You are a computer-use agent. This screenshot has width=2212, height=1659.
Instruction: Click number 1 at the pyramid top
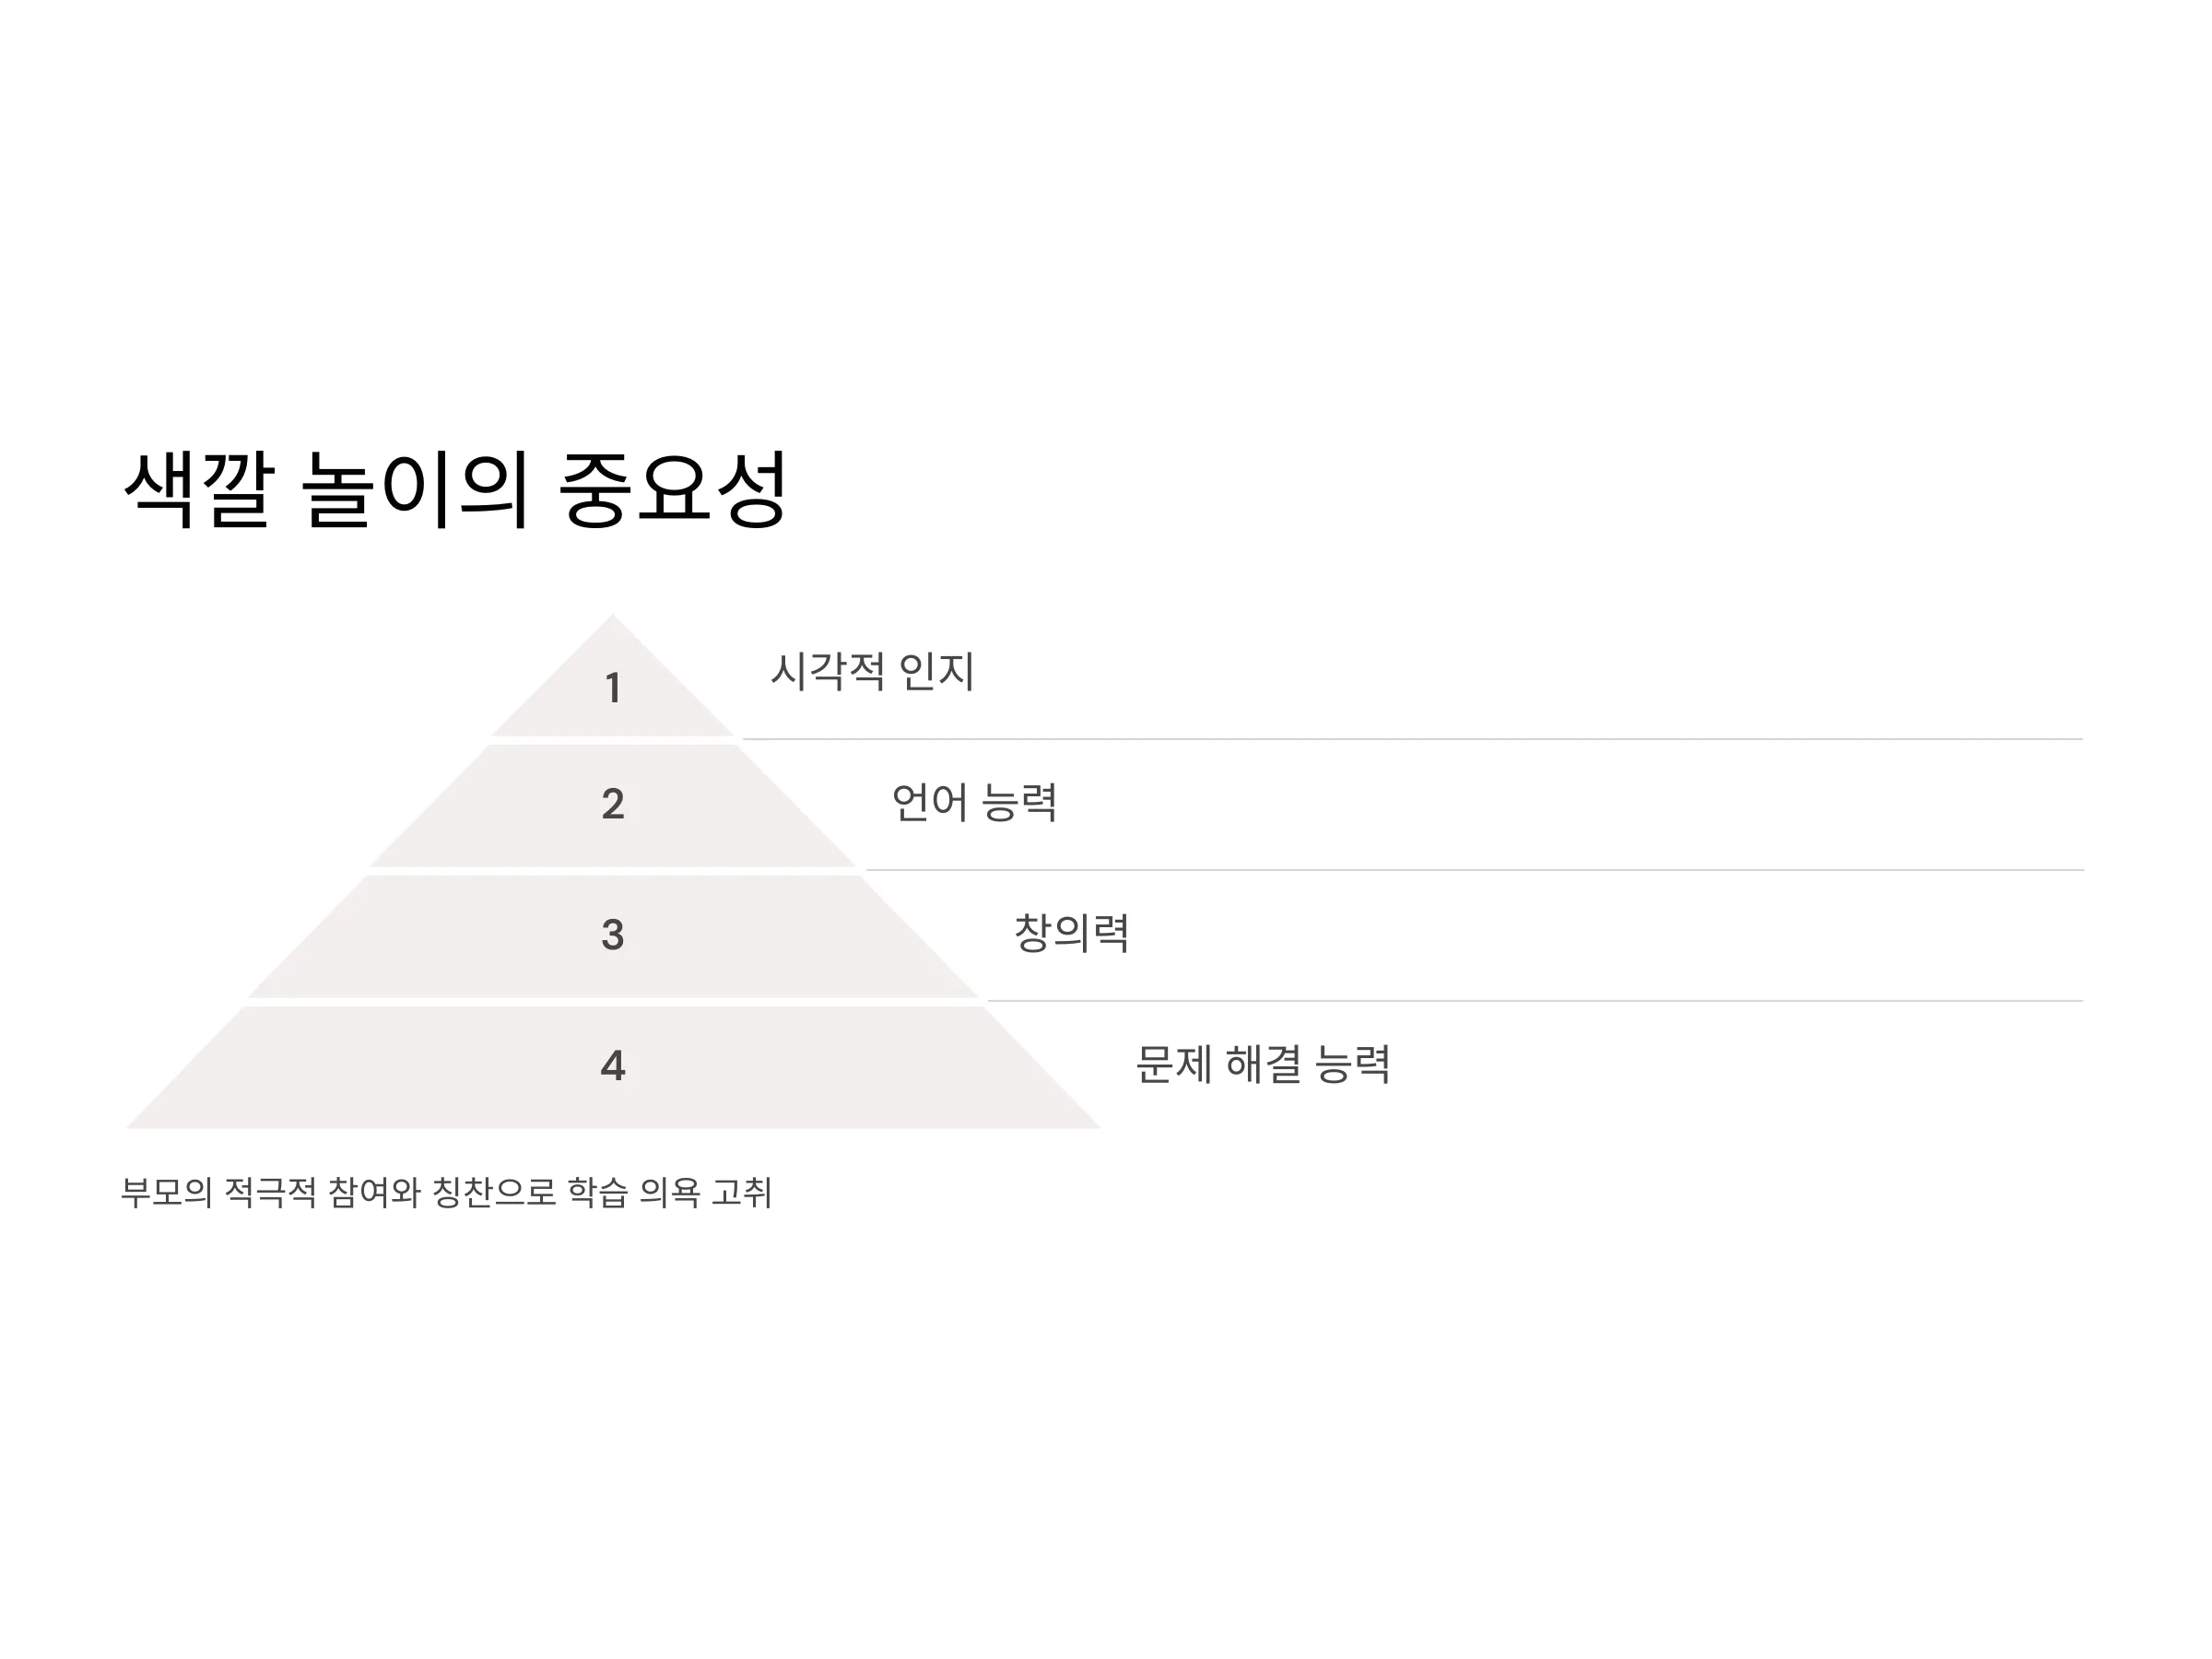point(613,688)
